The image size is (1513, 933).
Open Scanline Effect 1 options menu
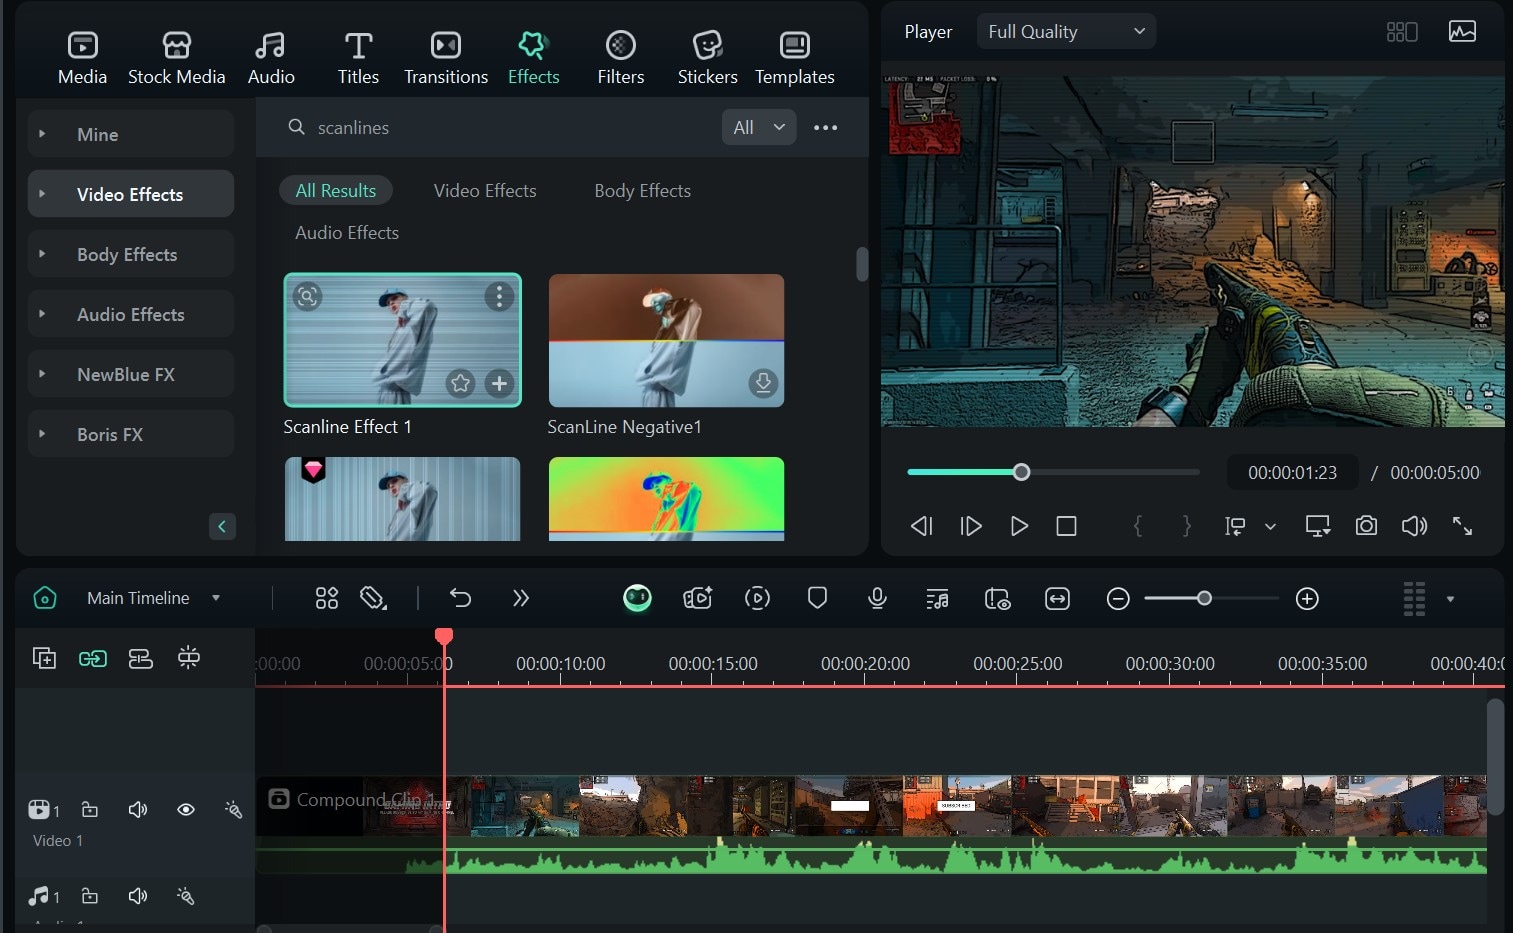click(499, 296)
